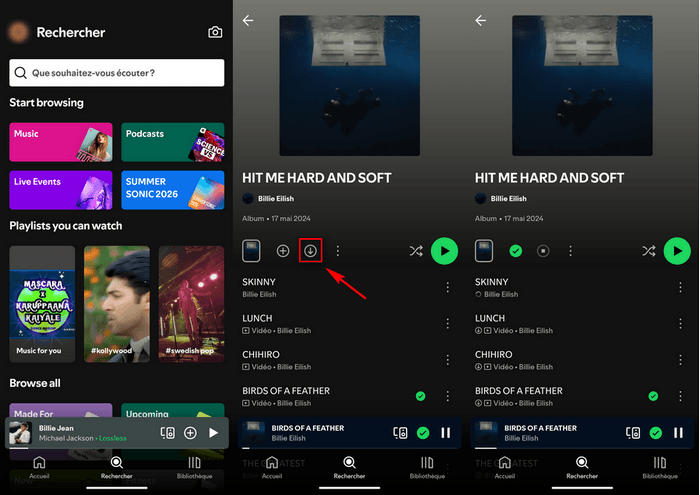Viewport: 700px width, 495px height.
Task: Toggle green saved checkmark under album, right screen
Action: (516, 251)
